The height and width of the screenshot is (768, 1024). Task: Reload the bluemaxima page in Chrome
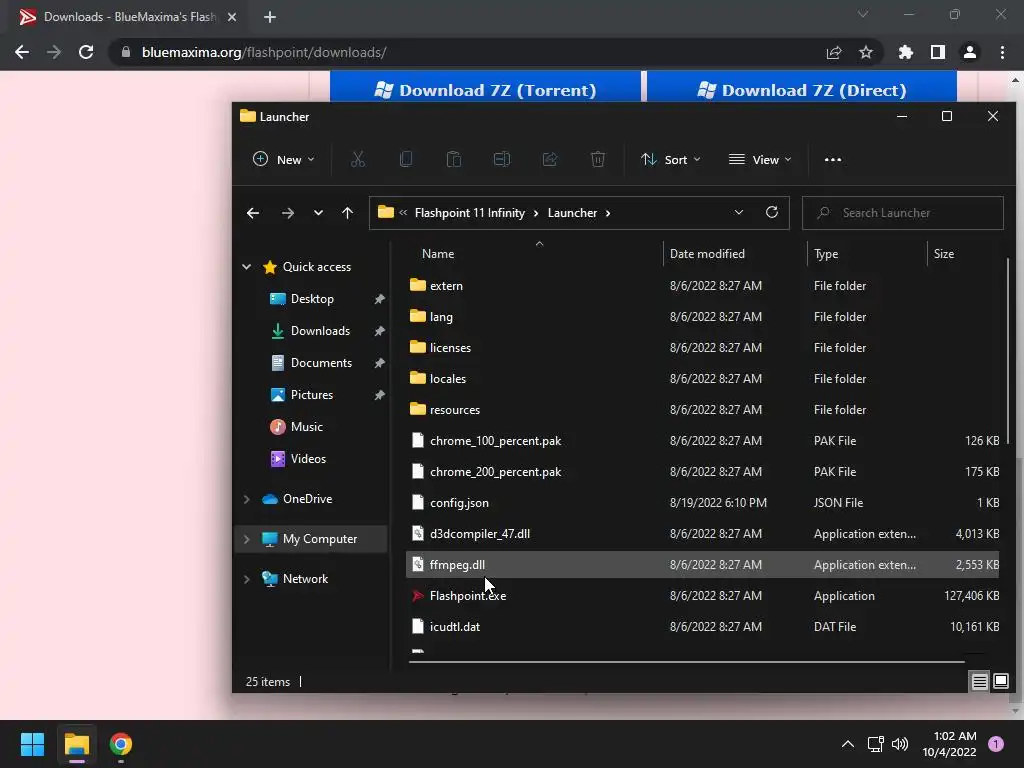[86, 52]
